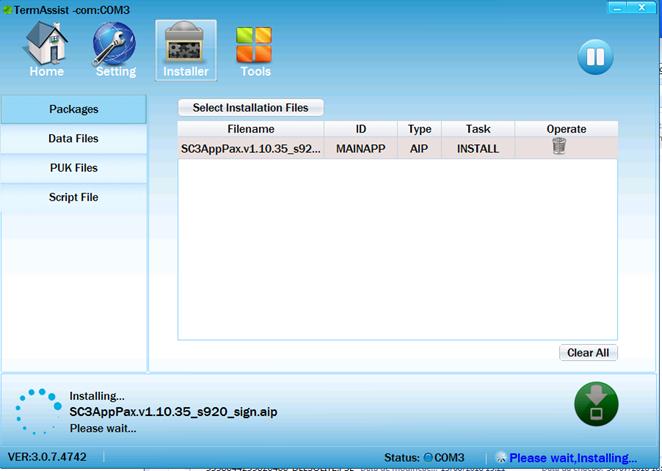Click the installing spinner indicator
662x471 pixels.
point(35,411)
